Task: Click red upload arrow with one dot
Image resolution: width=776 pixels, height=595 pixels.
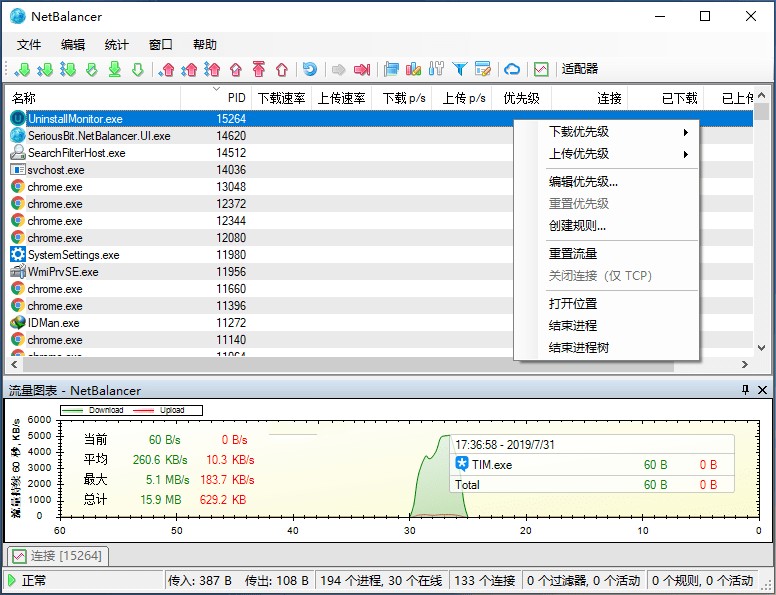Action: (167, 69)
